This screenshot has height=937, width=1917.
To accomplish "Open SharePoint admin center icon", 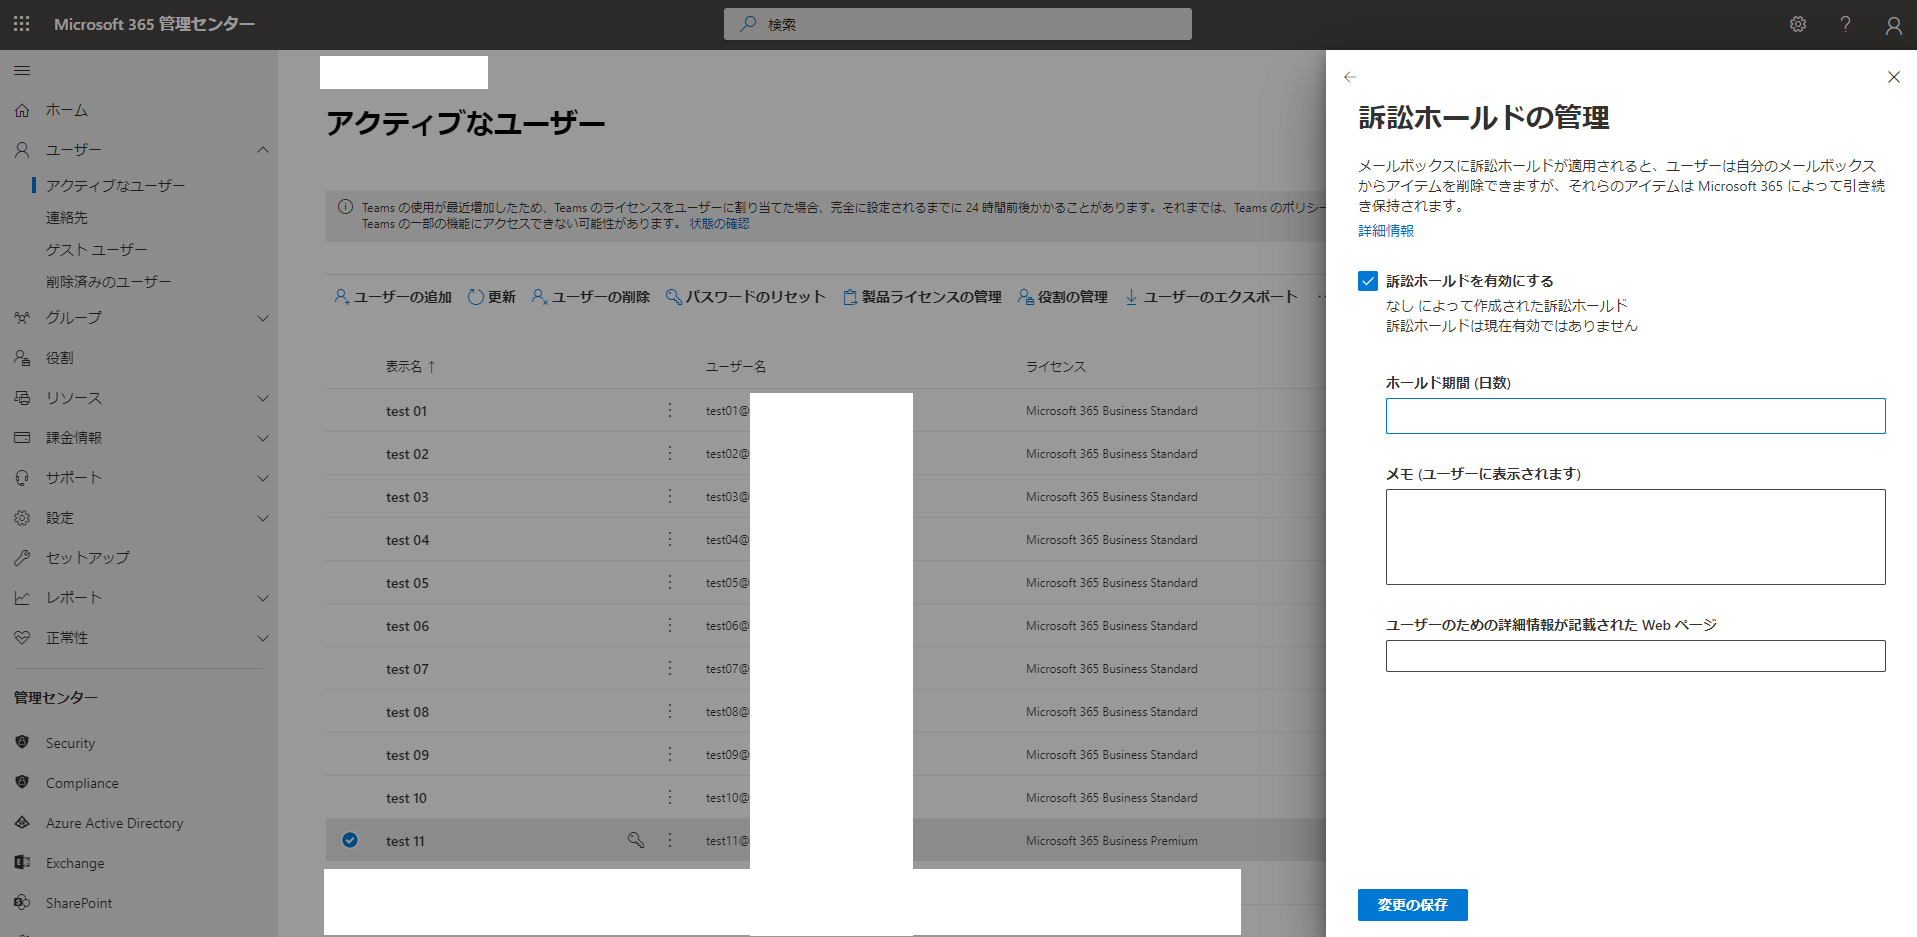I will (22, 902).
